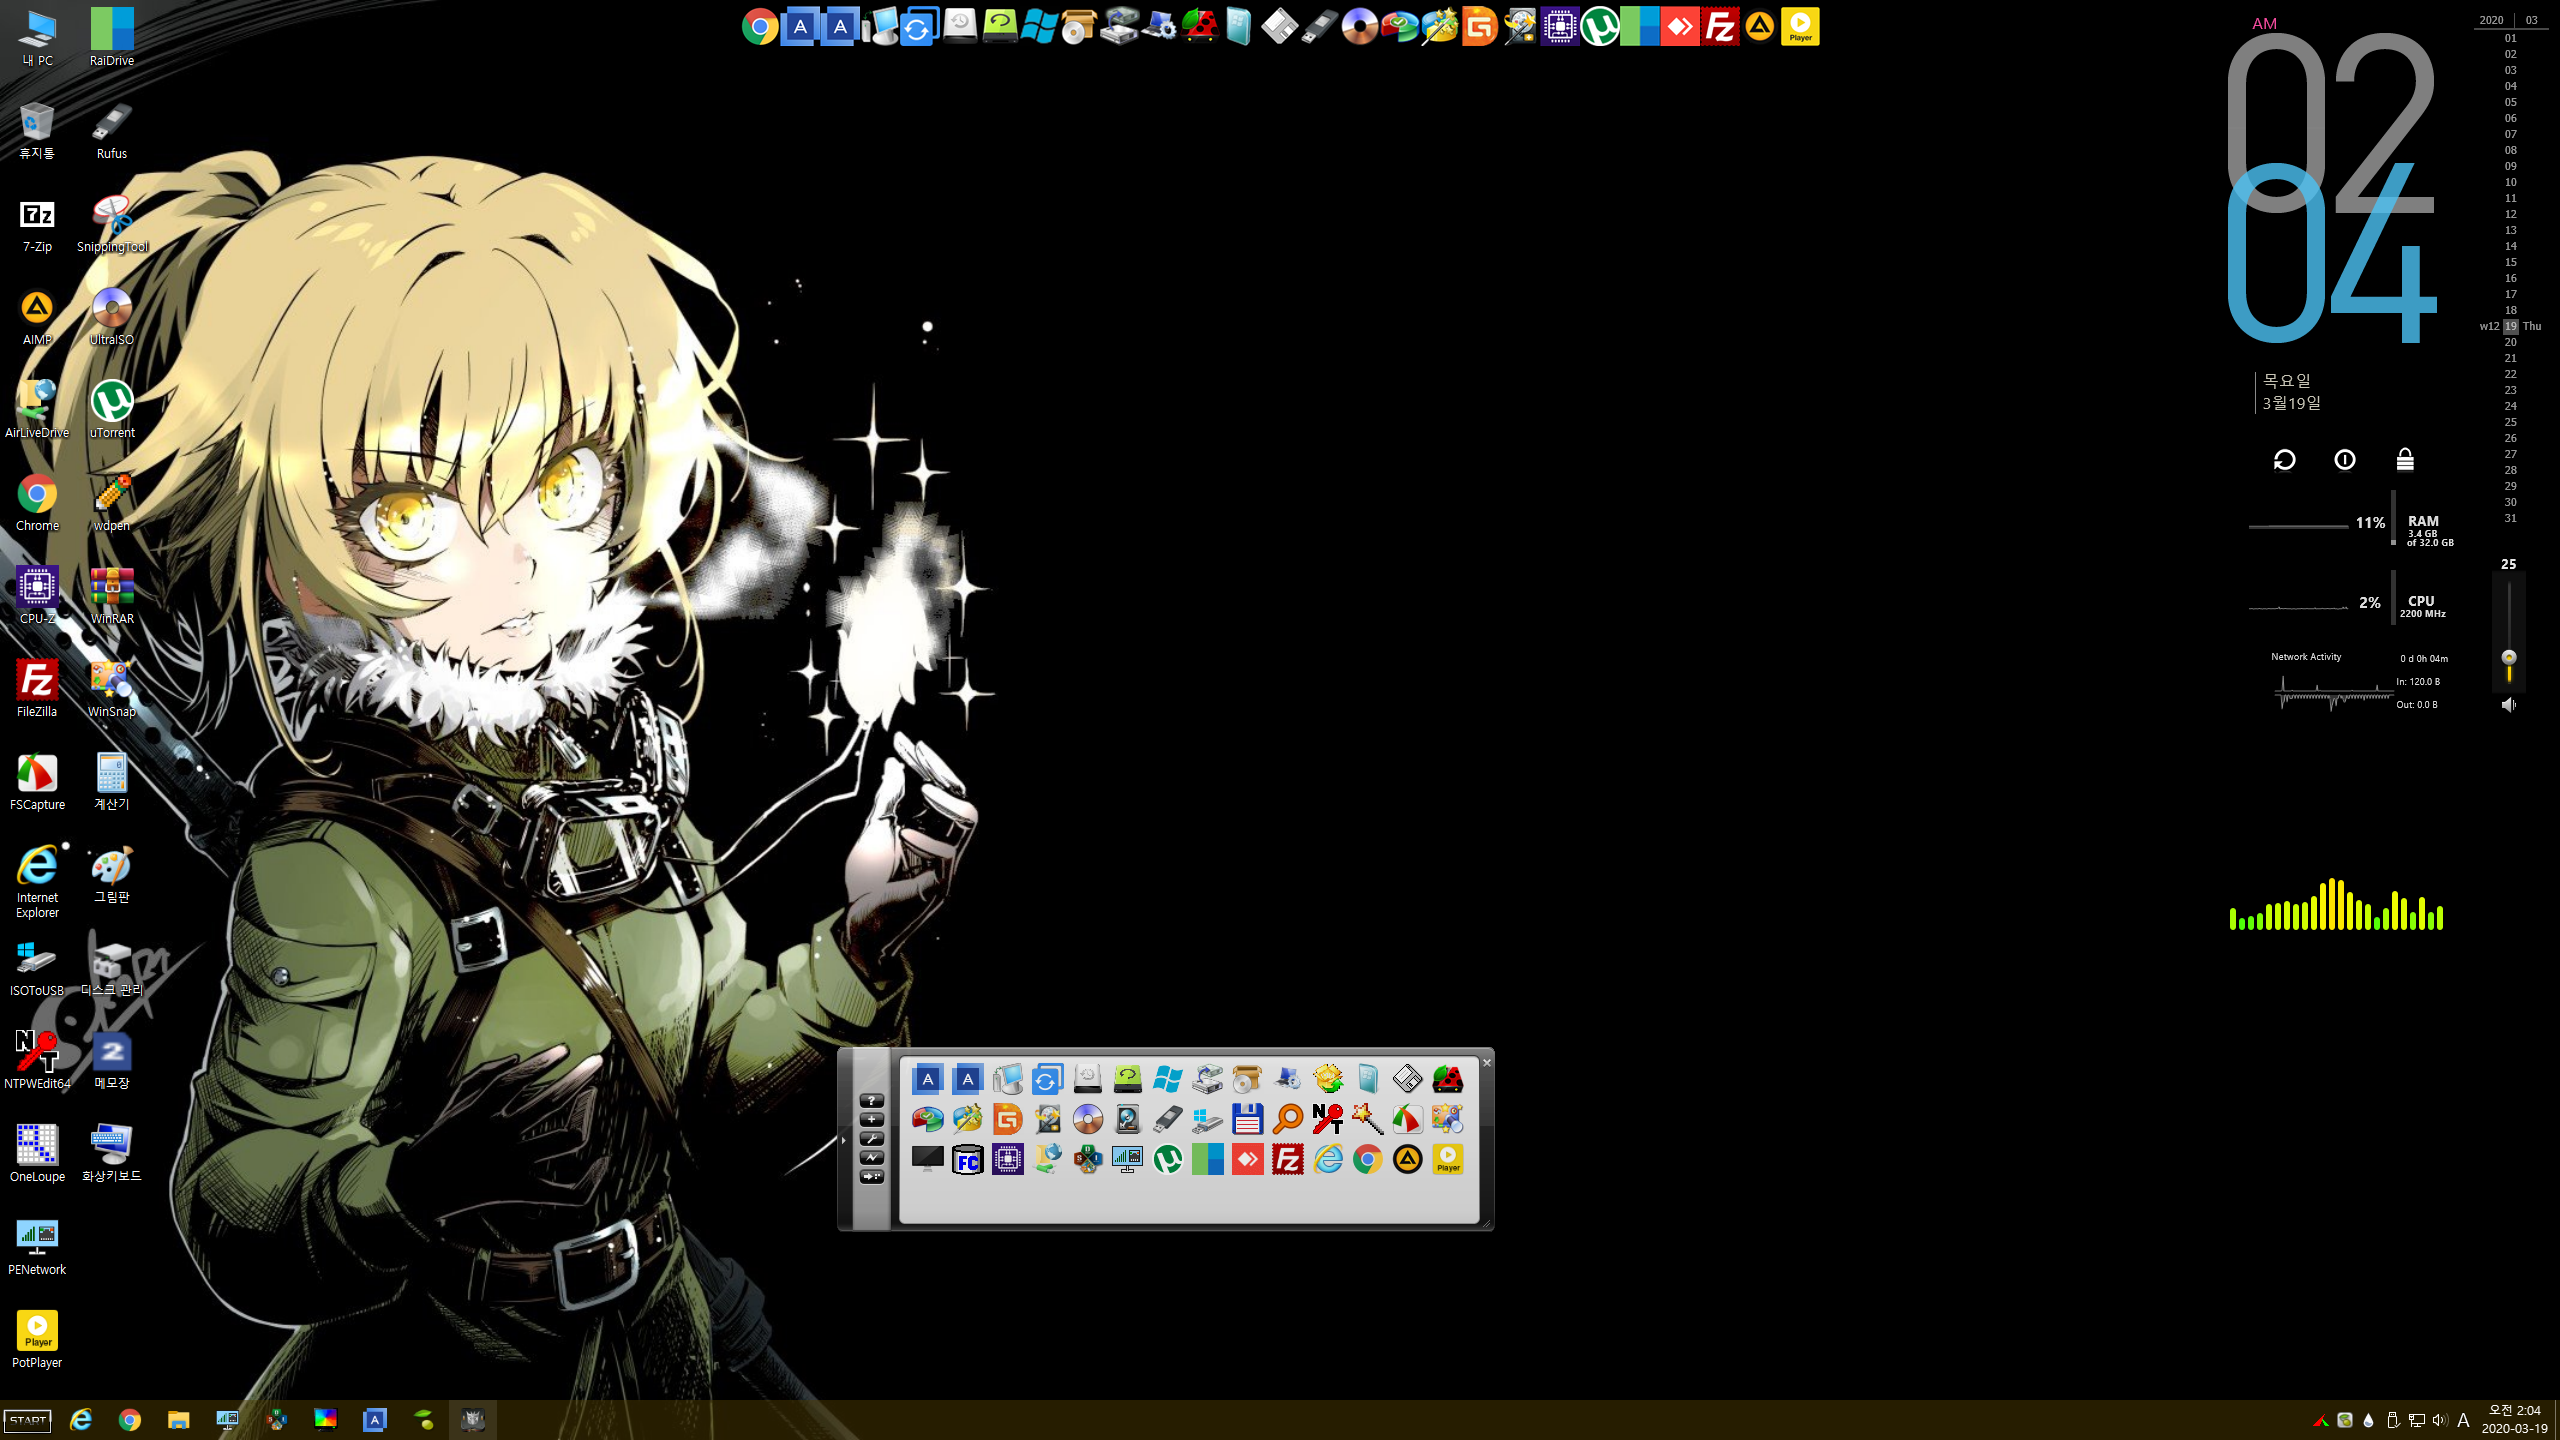2560x1440 pixels.
Task: Select the 화상키보드 on-screen keyboard icon
Action: (x=112, y=1154)
